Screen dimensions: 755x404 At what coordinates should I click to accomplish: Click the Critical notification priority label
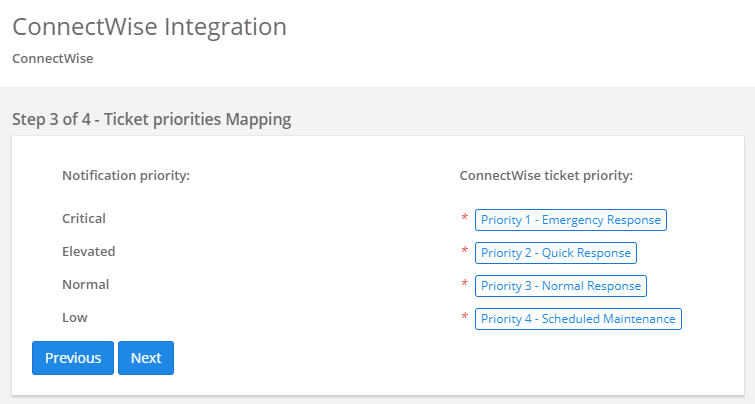[84, 219]
